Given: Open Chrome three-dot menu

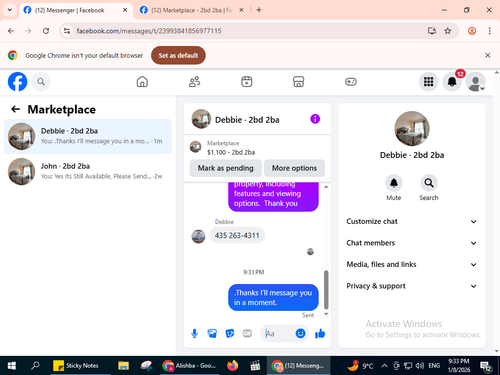Looking at the screenshot, I should (x=489, y=31).
